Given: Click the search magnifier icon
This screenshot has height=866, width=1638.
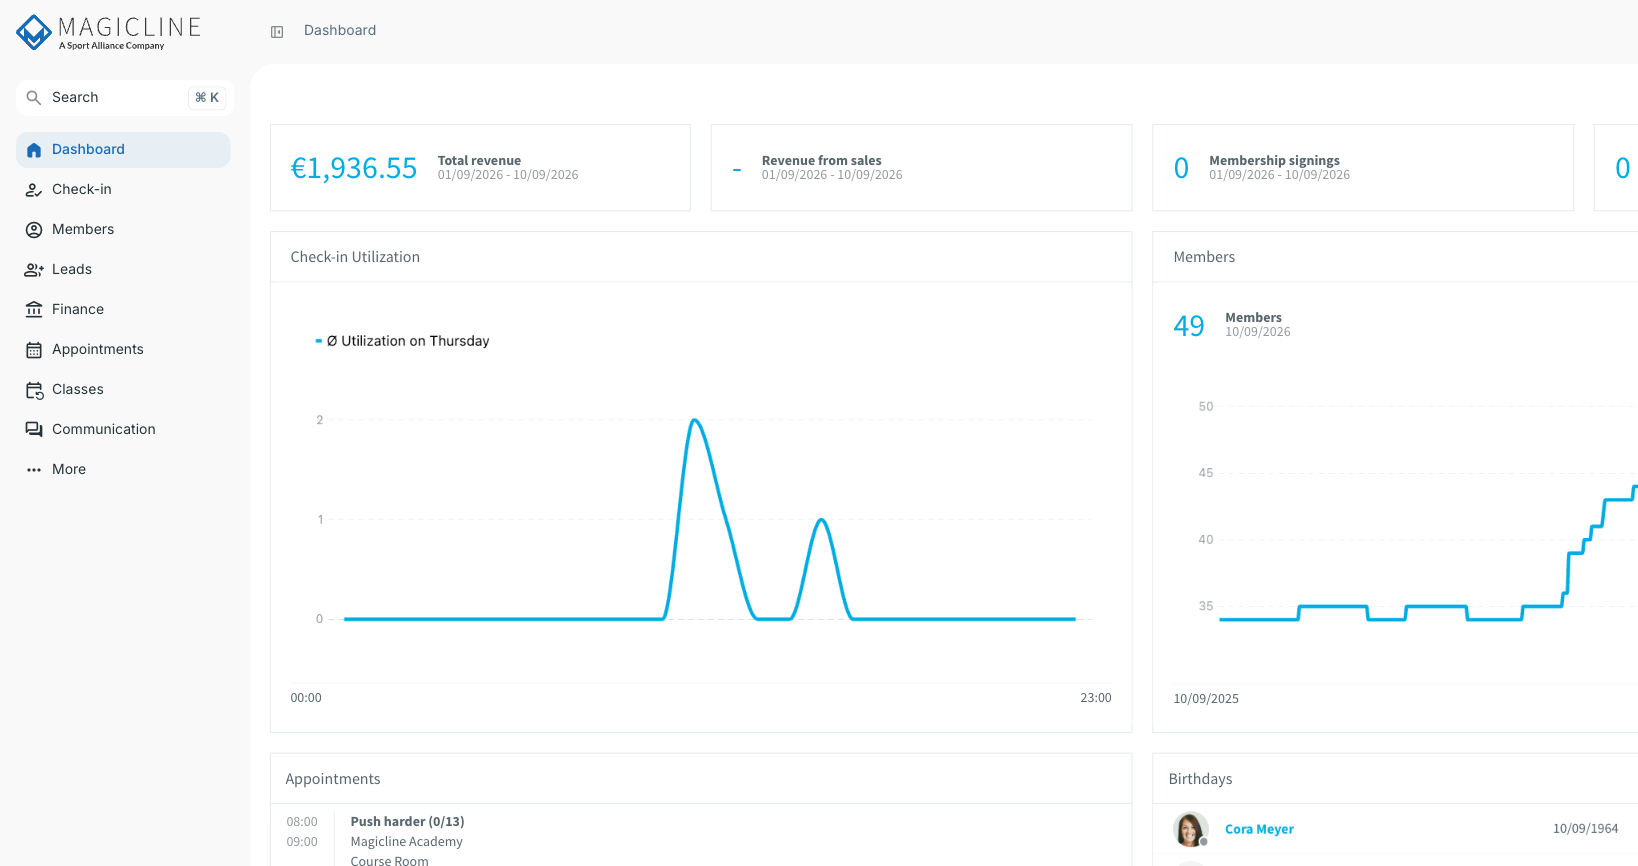Looking at the screenshot, I should [x=34, y=98].
